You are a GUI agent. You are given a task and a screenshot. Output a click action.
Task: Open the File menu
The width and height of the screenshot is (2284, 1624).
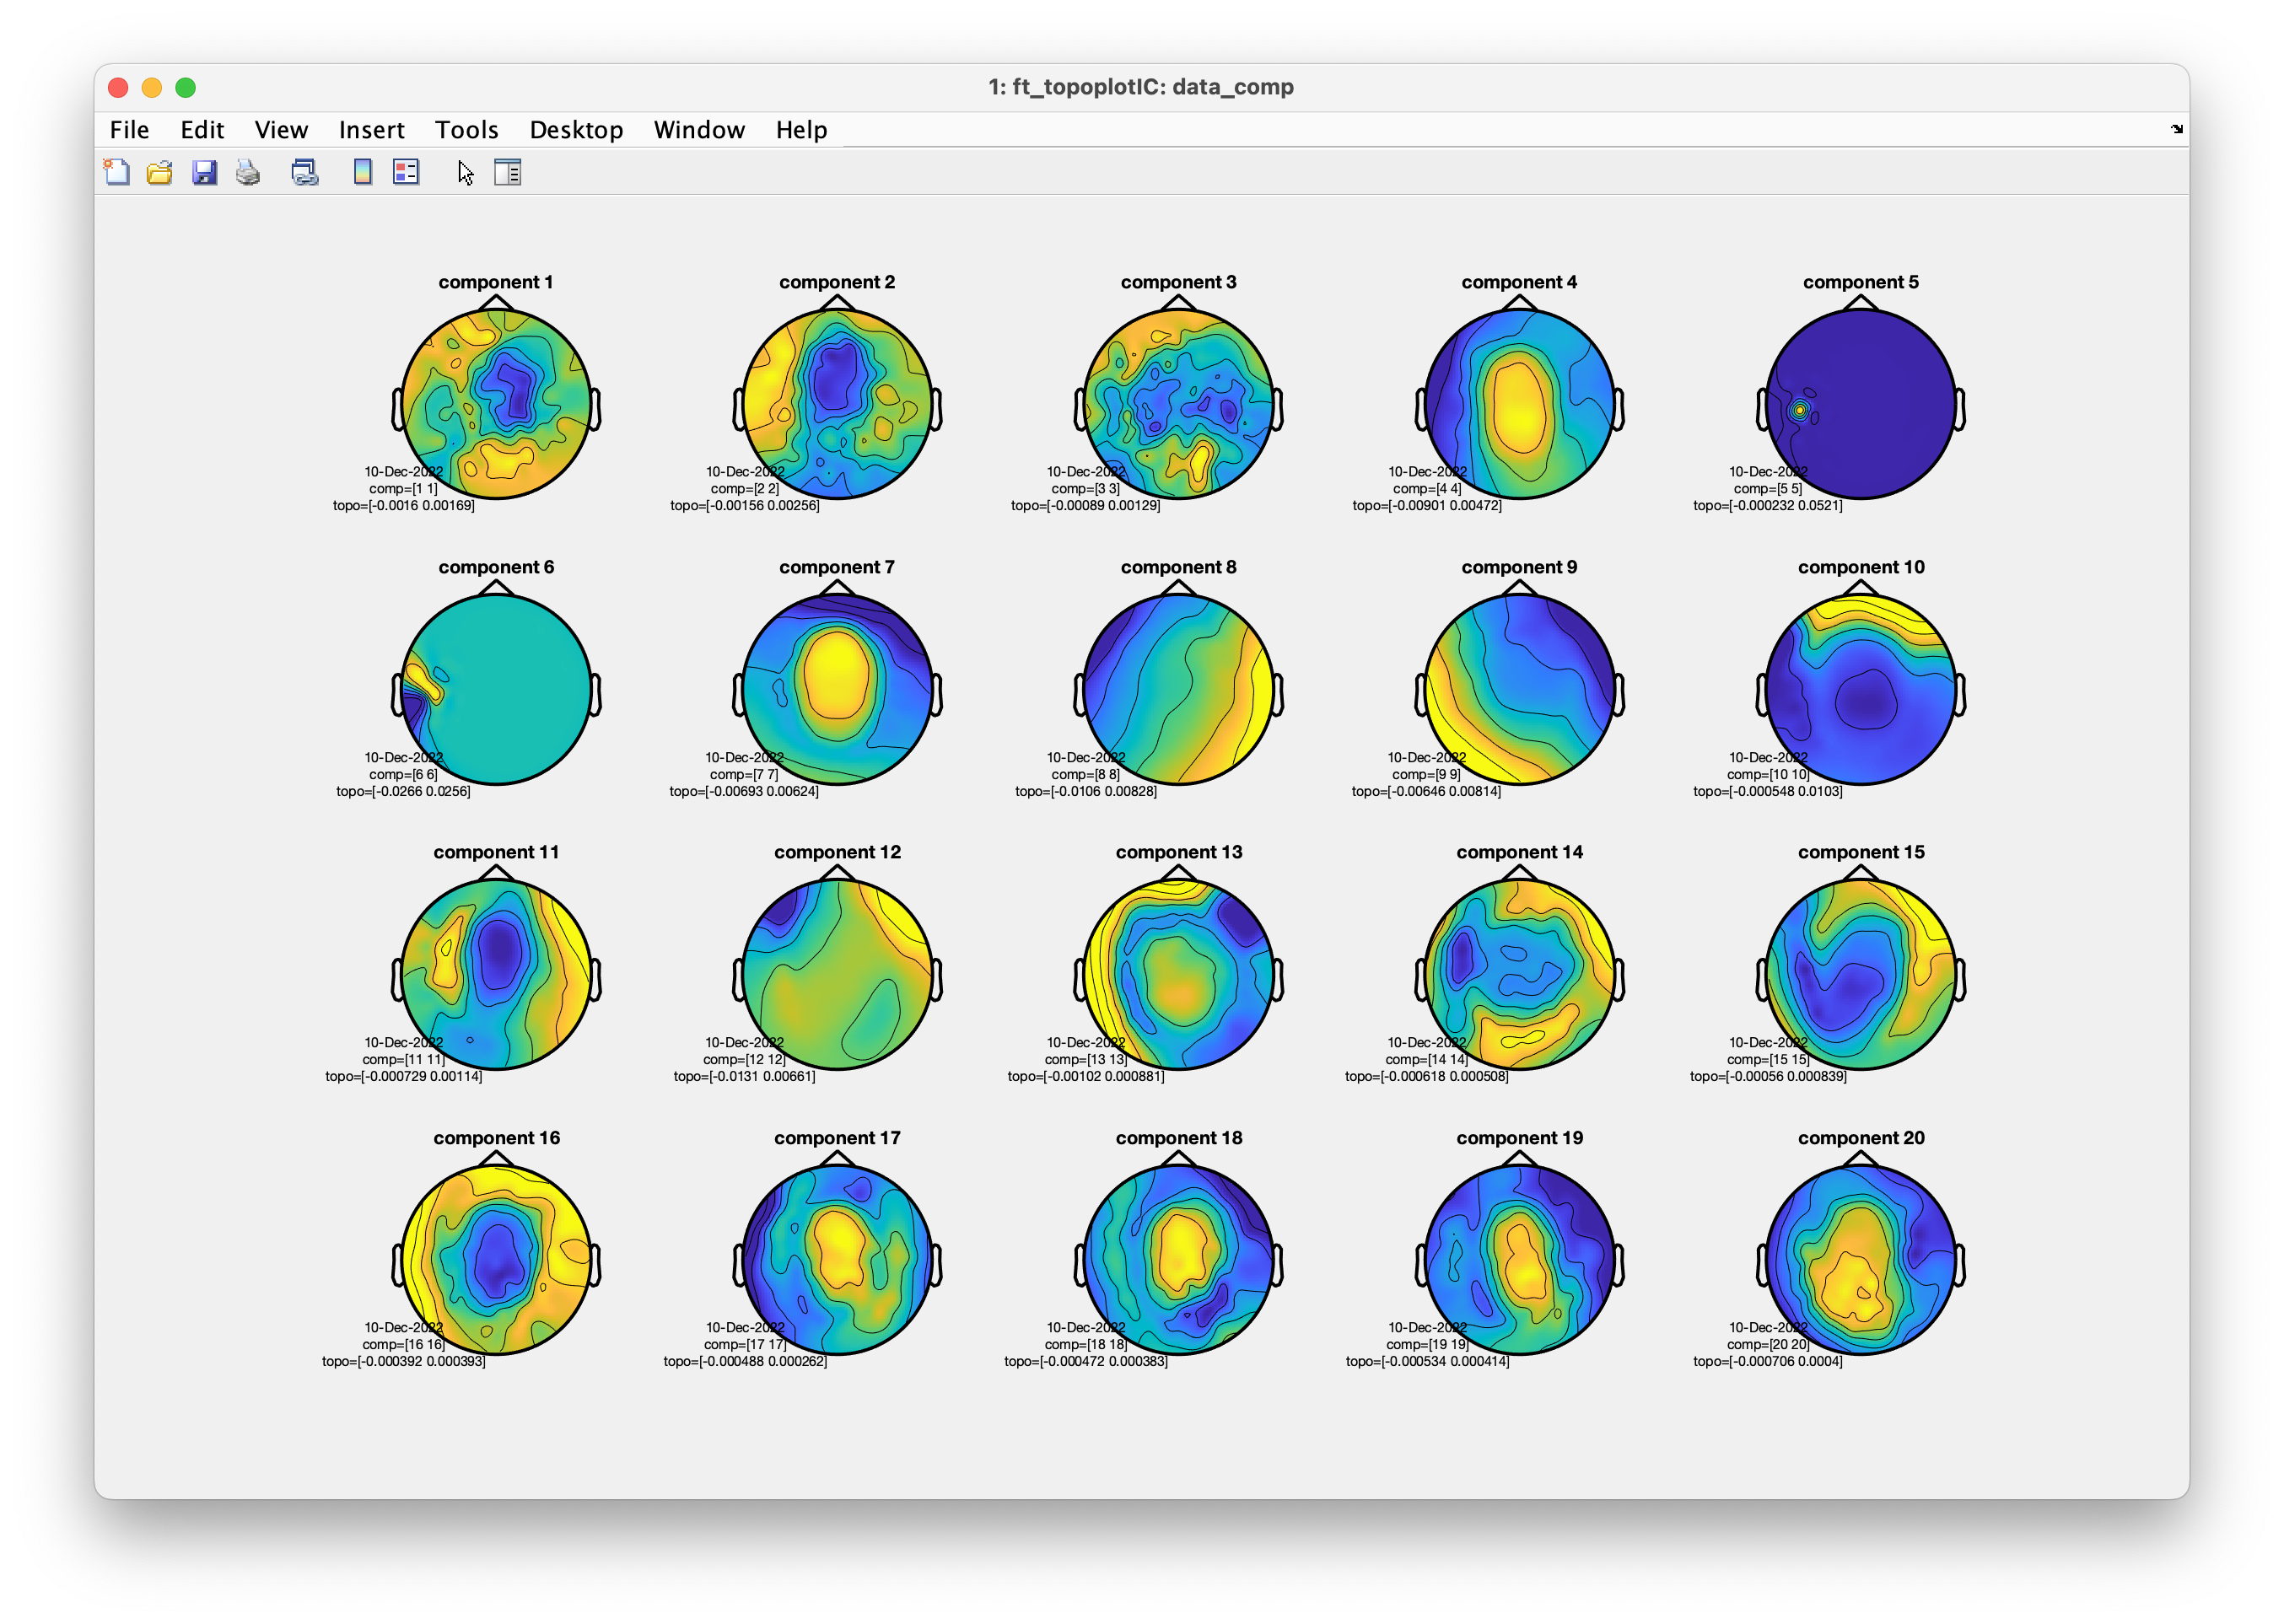tap(129, 130)
